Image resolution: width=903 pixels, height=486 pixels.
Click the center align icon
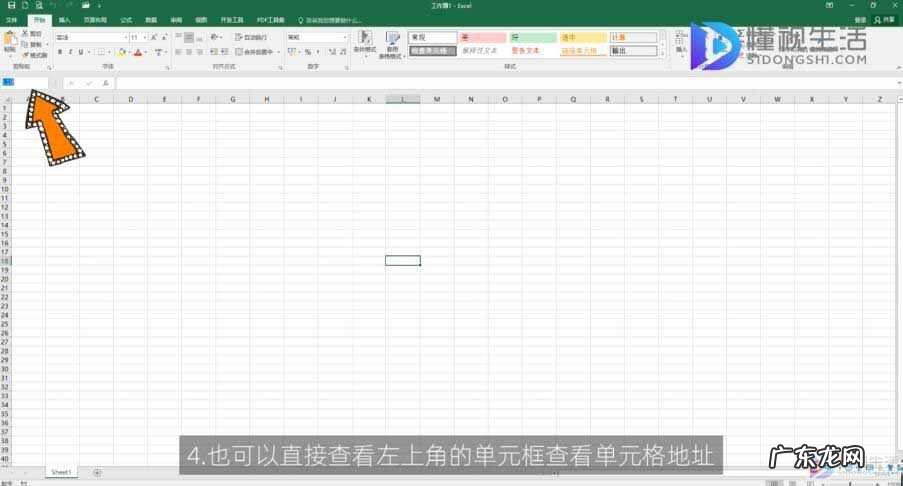[189, 52]
